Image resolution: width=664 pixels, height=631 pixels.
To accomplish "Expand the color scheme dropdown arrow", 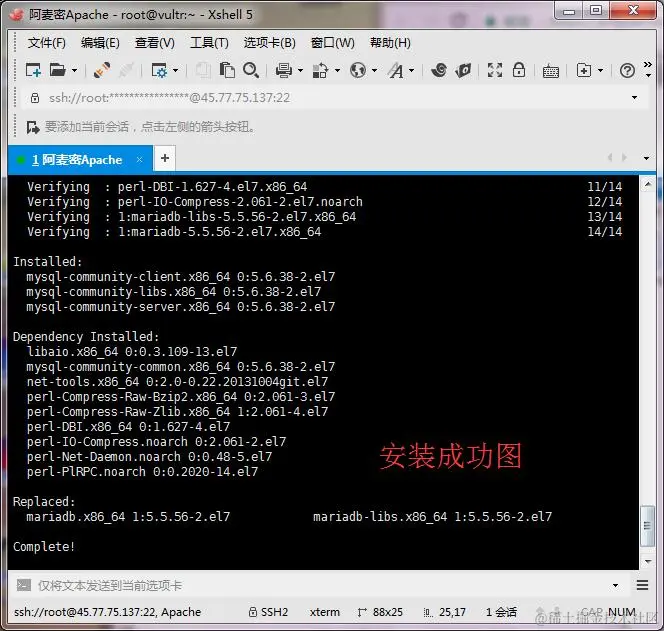I will 337,70.
